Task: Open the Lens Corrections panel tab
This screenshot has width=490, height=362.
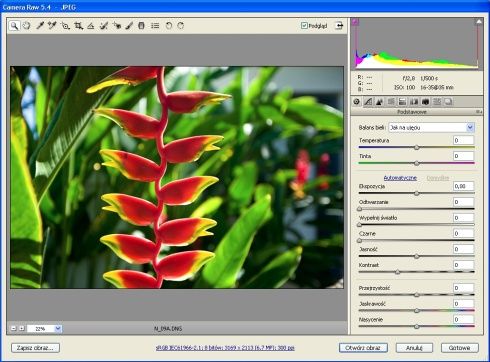Action: click(x=414, y=102)
